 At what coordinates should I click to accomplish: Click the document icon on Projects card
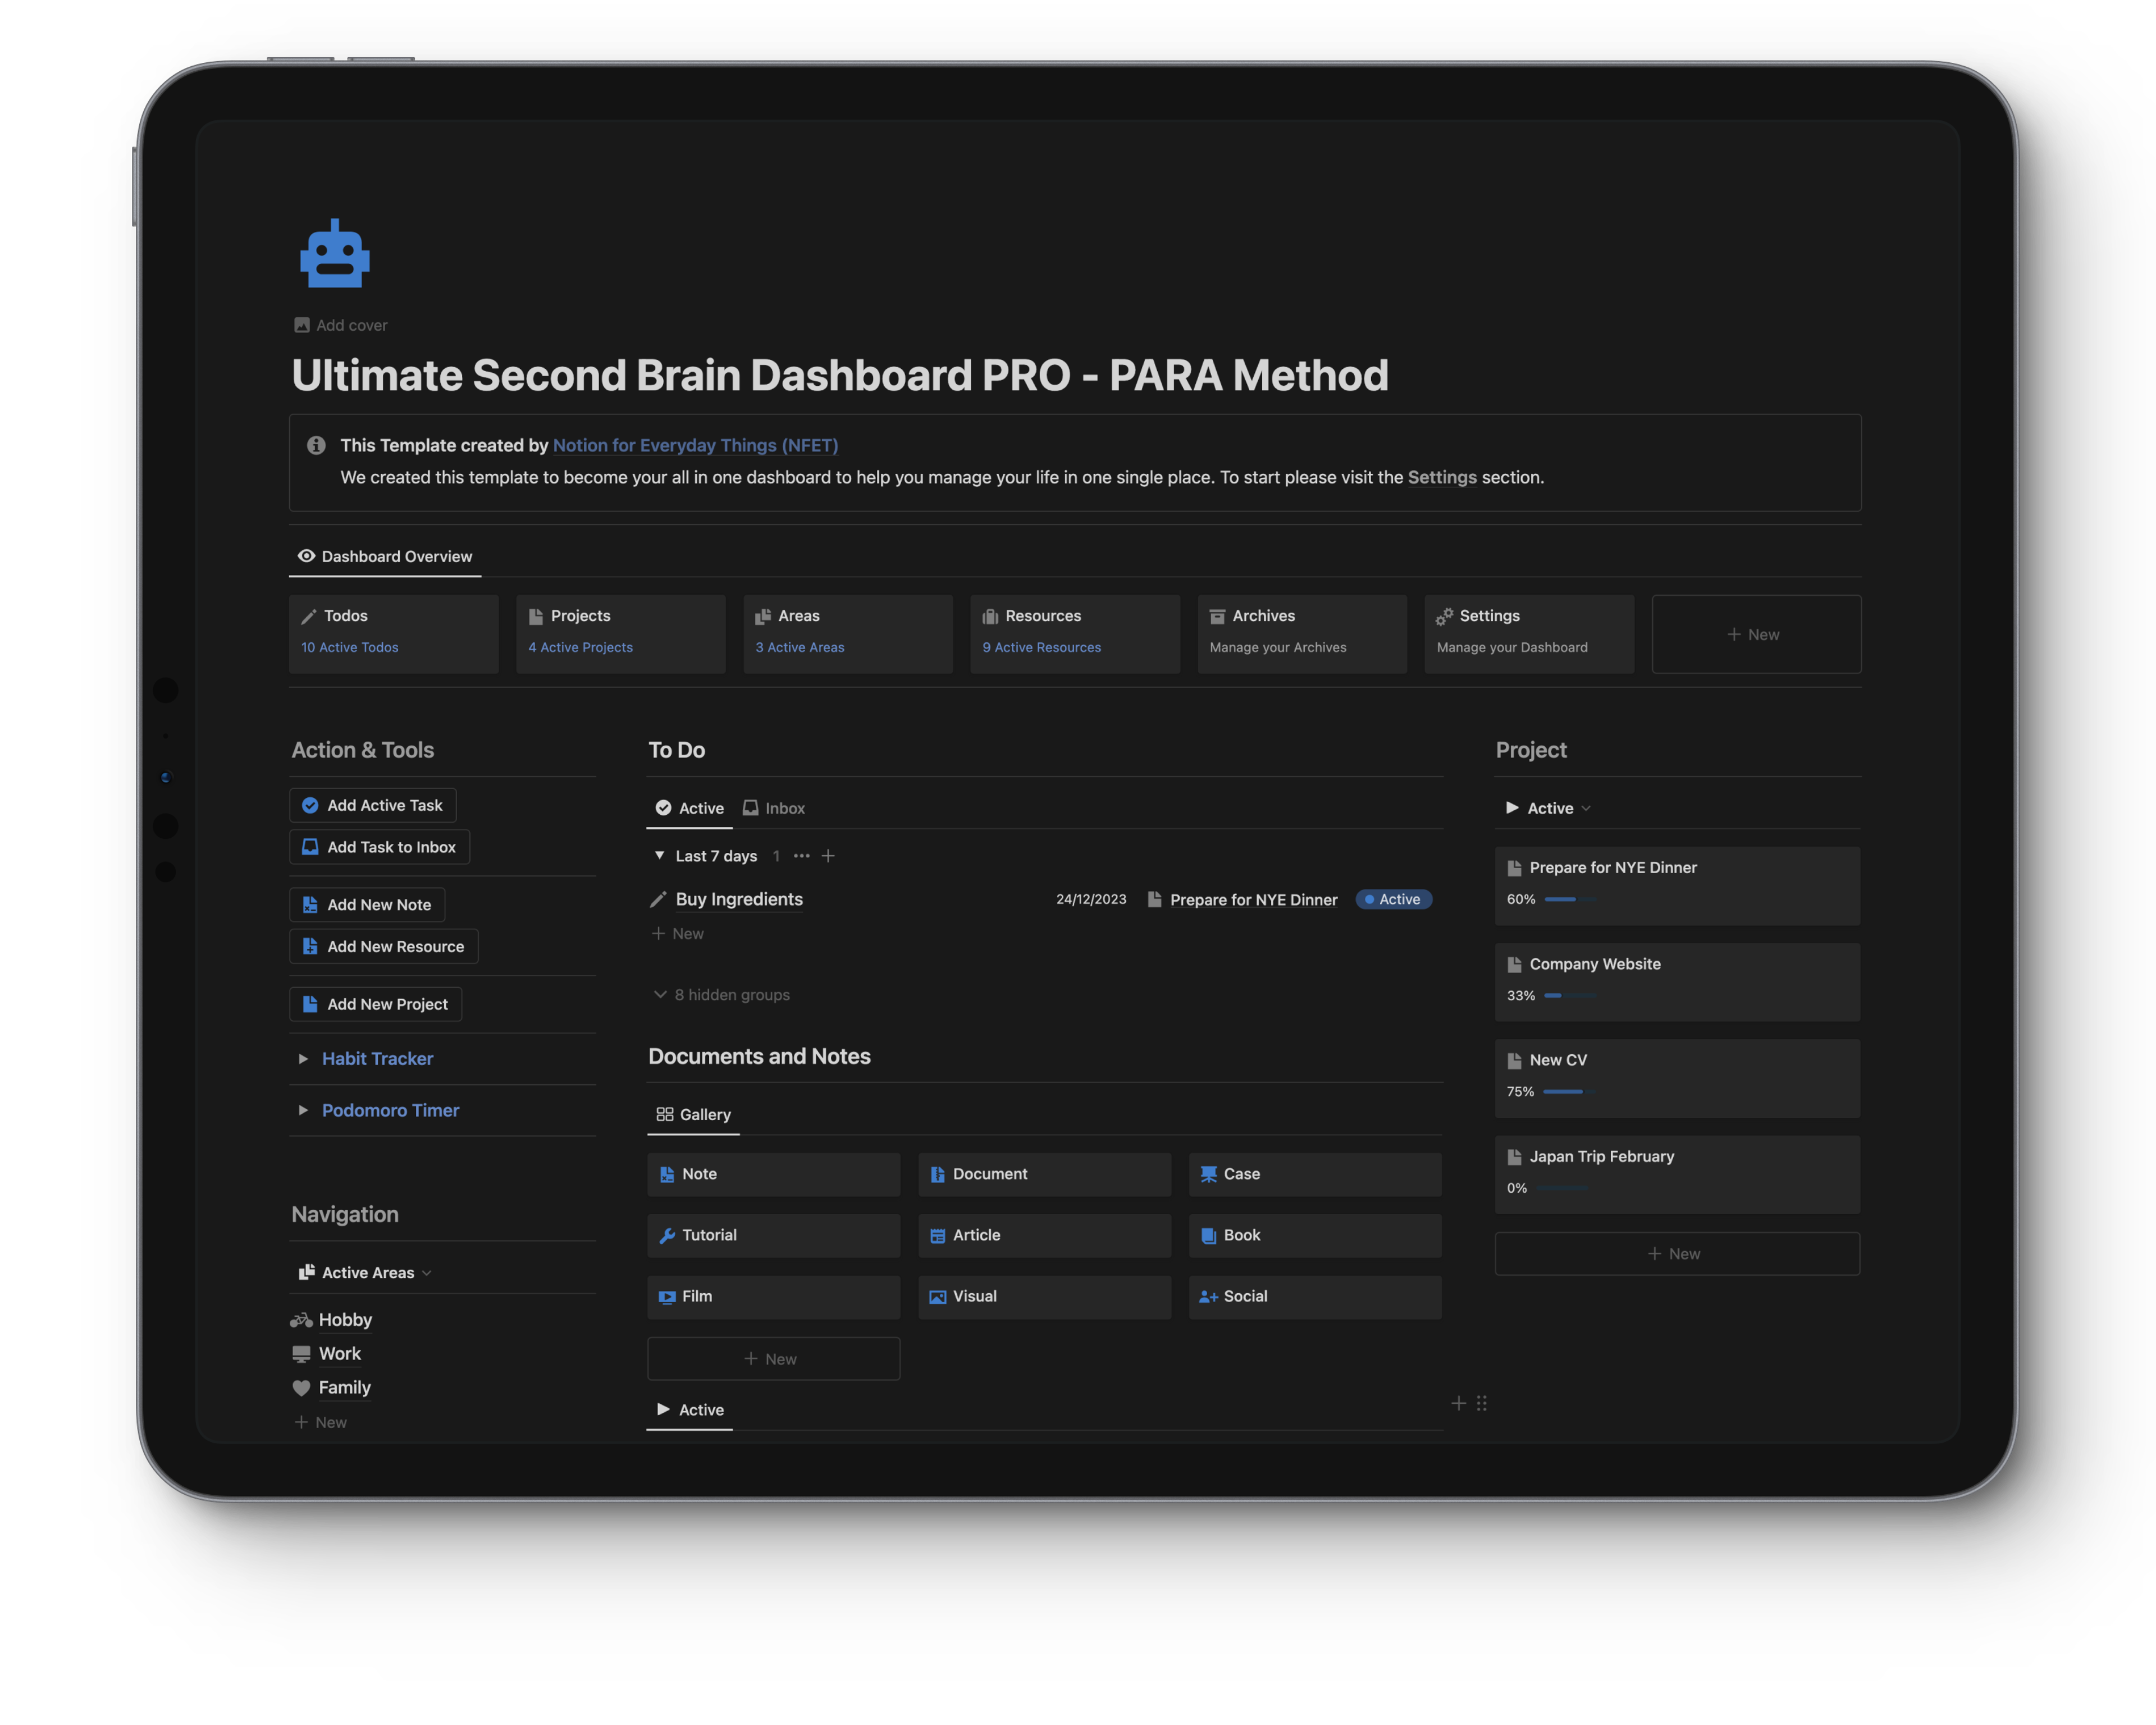[x=536, y=616]
